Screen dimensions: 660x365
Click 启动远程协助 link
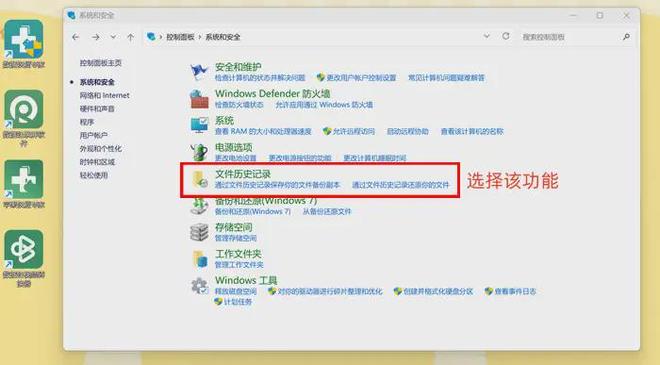(x=407, y=131)
